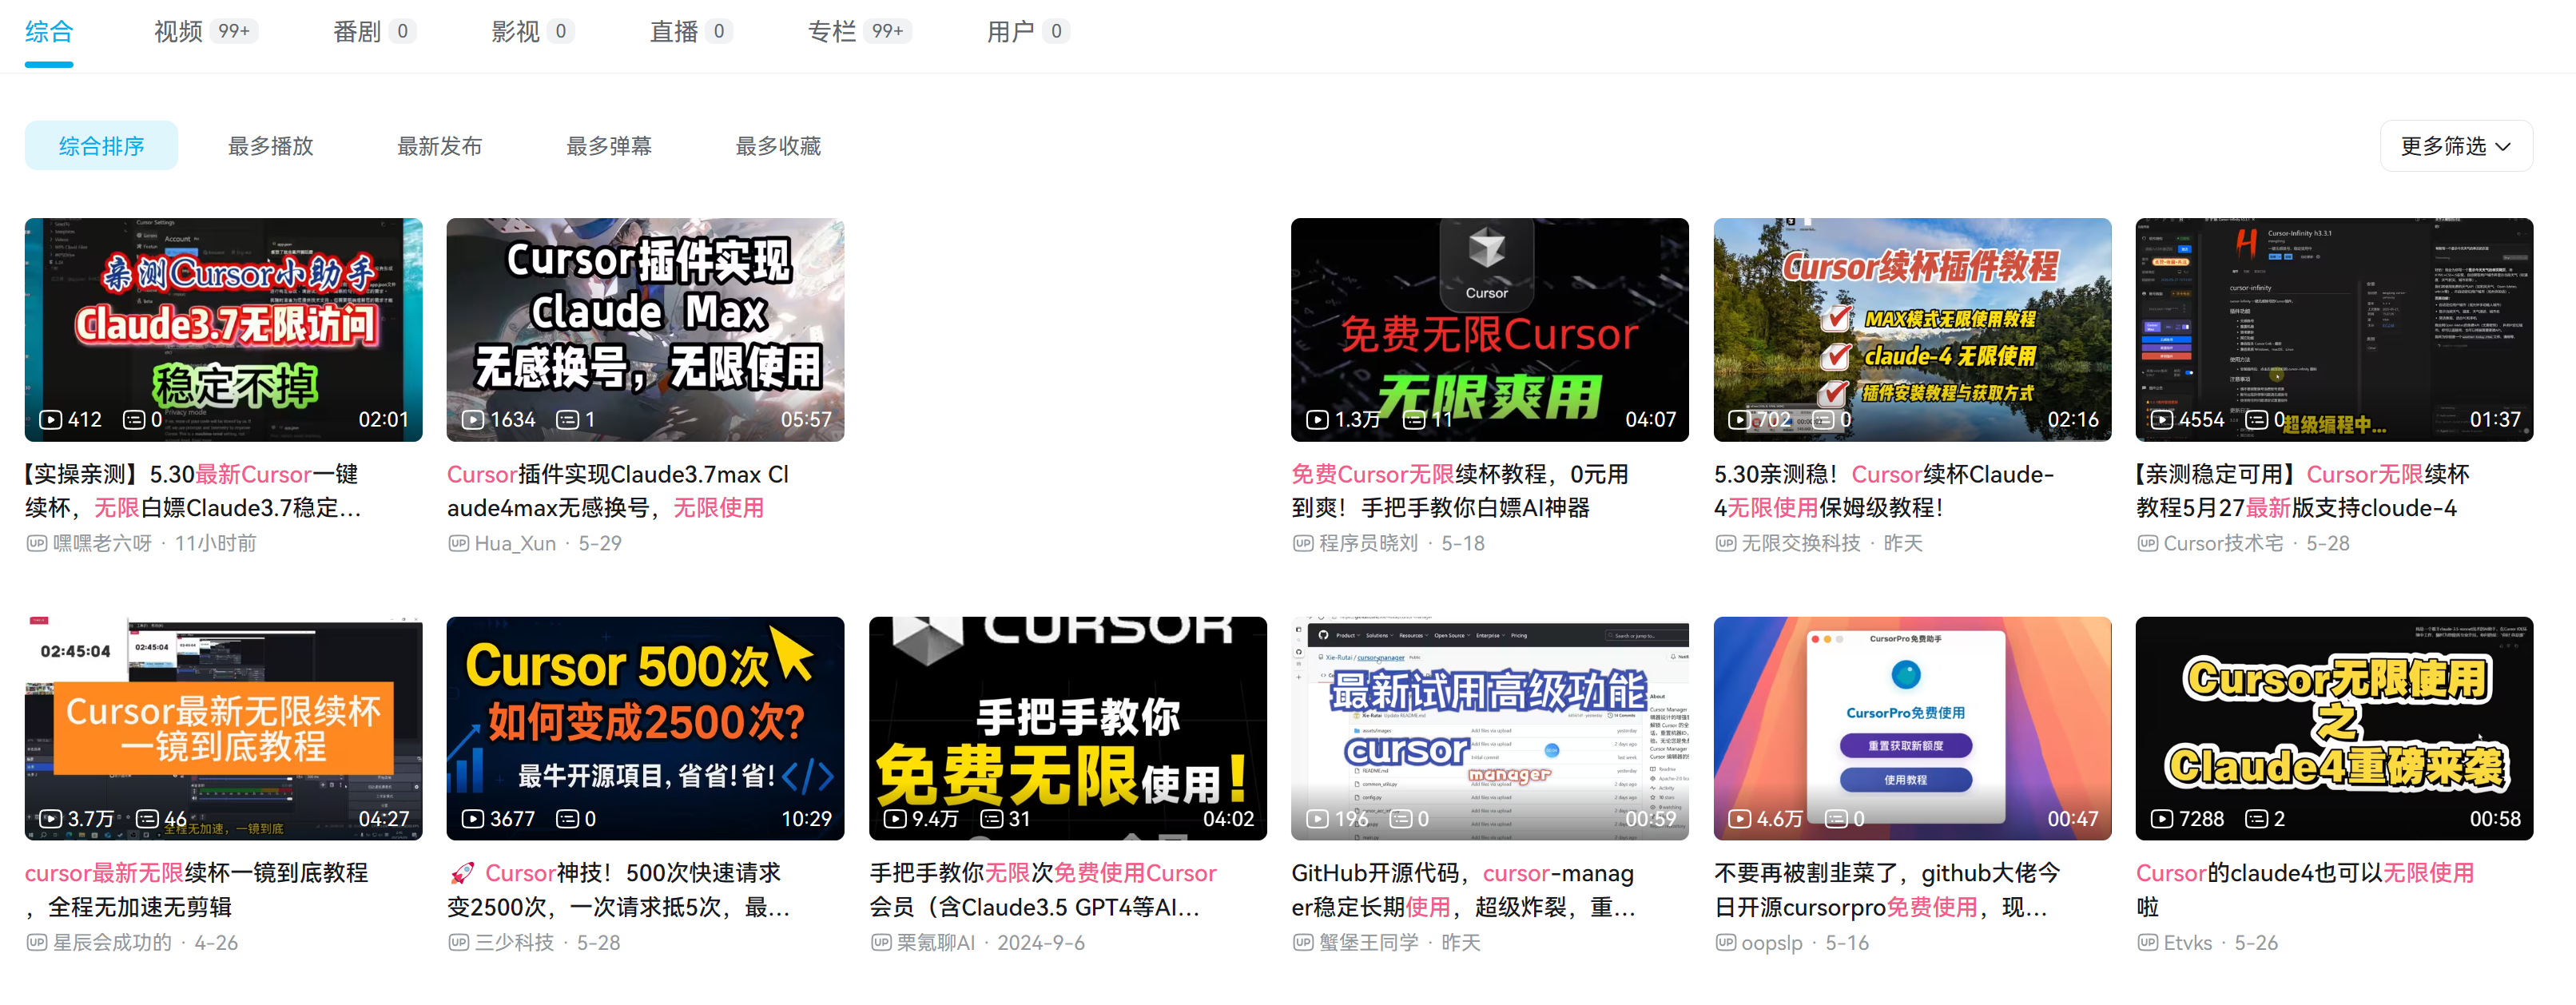Screen dimensions: 2576x1005
Task: Click the UP badge next to 星辰会成功的
Action: pos(36,943)
